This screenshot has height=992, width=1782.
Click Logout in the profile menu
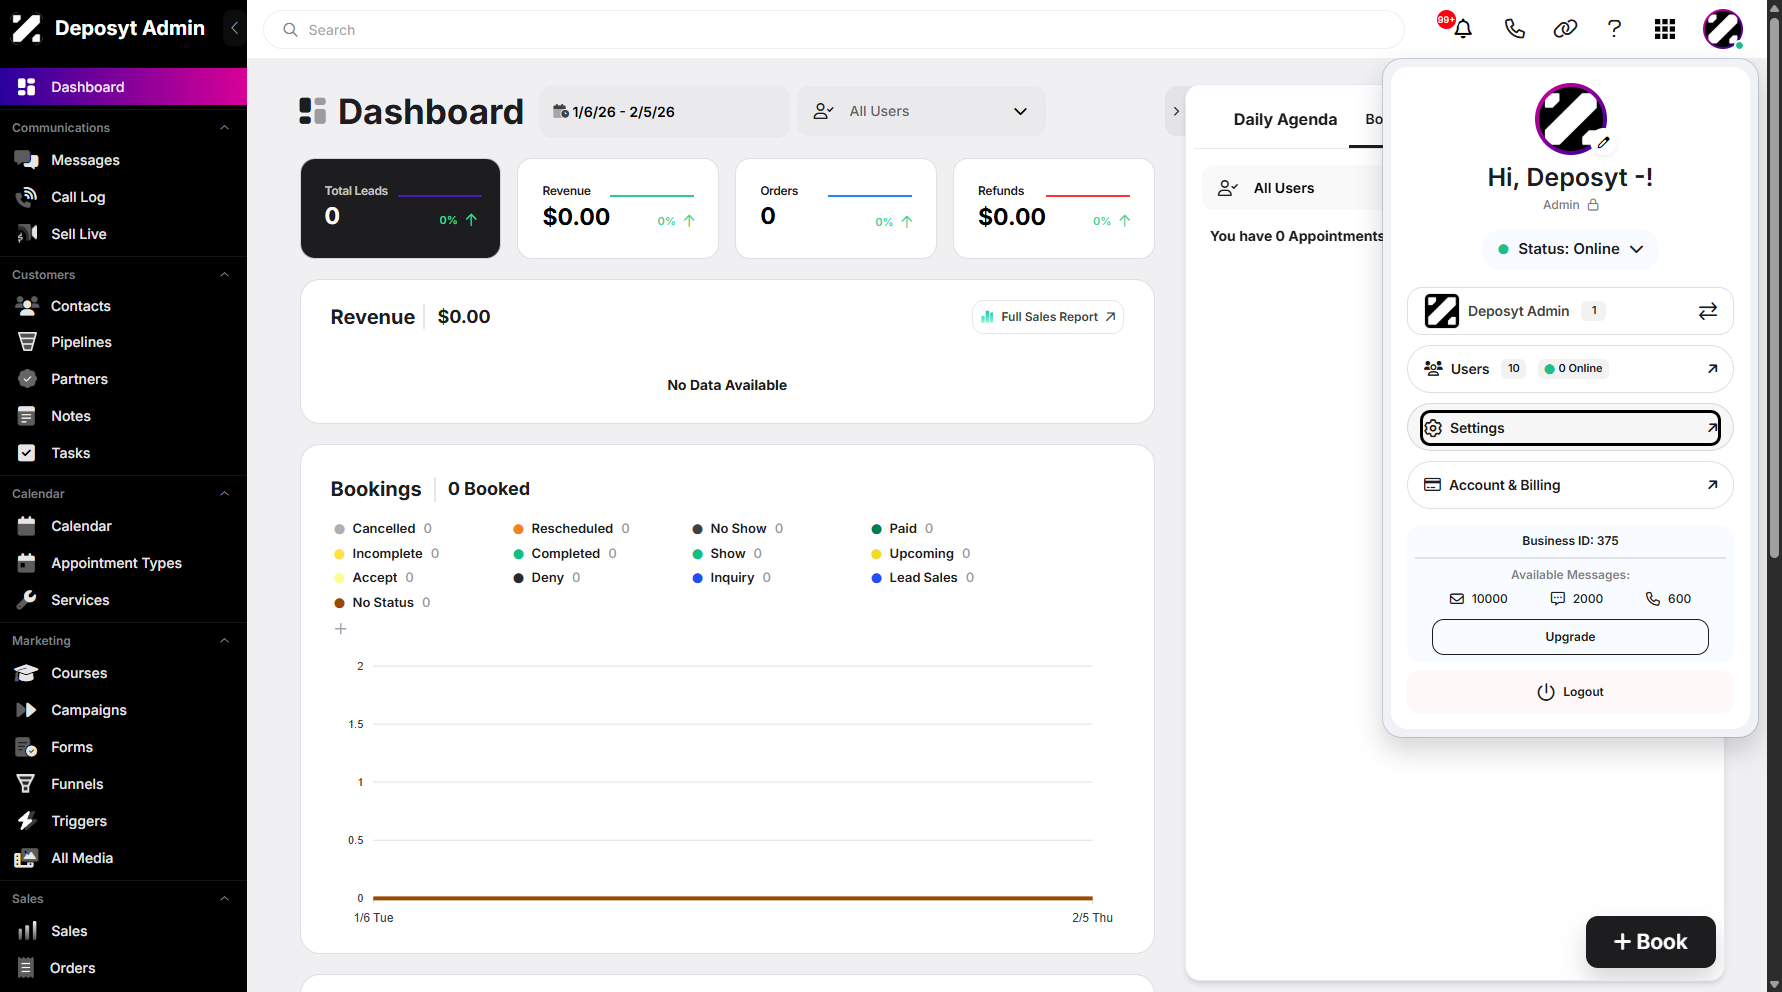coord(1570,692)
